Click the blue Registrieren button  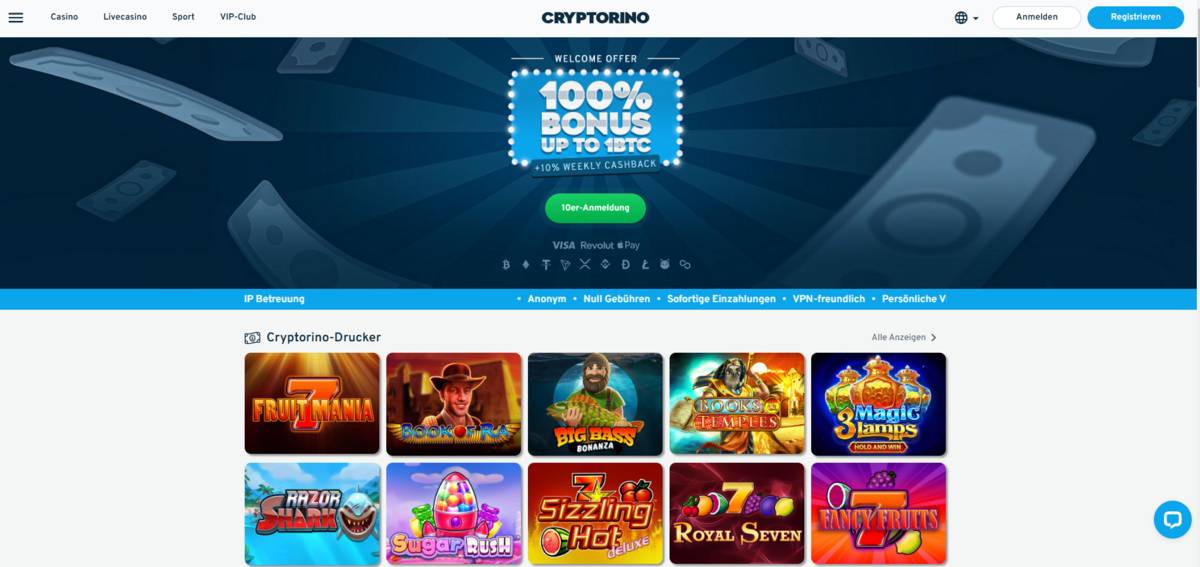click(x=1135, y=17)
